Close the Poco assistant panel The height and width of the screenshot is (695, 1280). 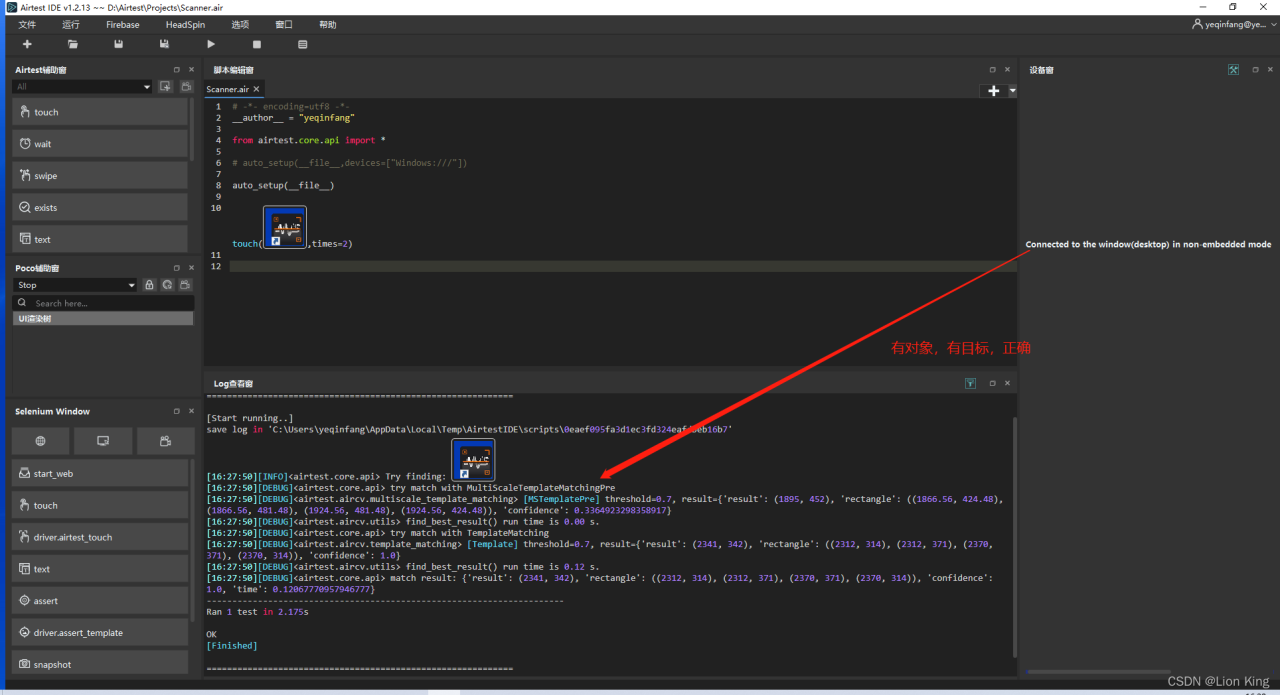coord(191,268)
